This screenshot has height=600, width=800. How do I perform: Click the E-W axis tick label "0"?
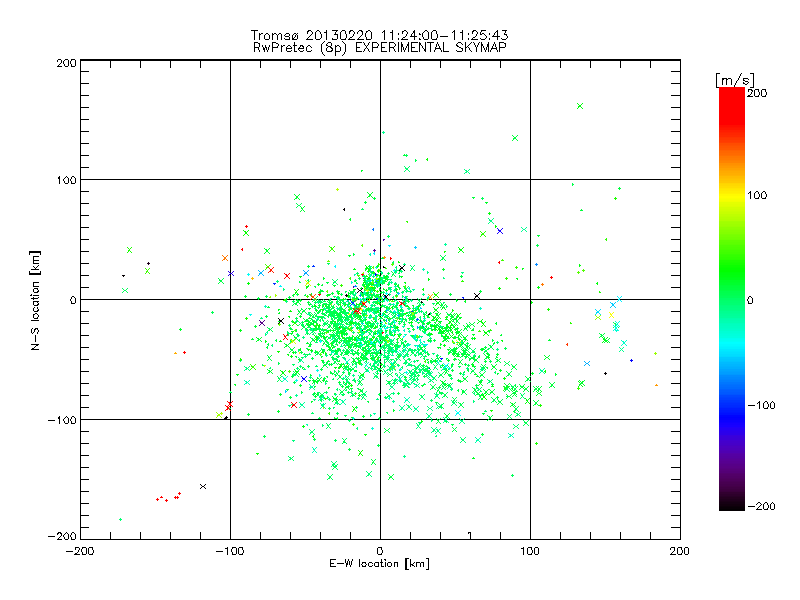(380, 551)
